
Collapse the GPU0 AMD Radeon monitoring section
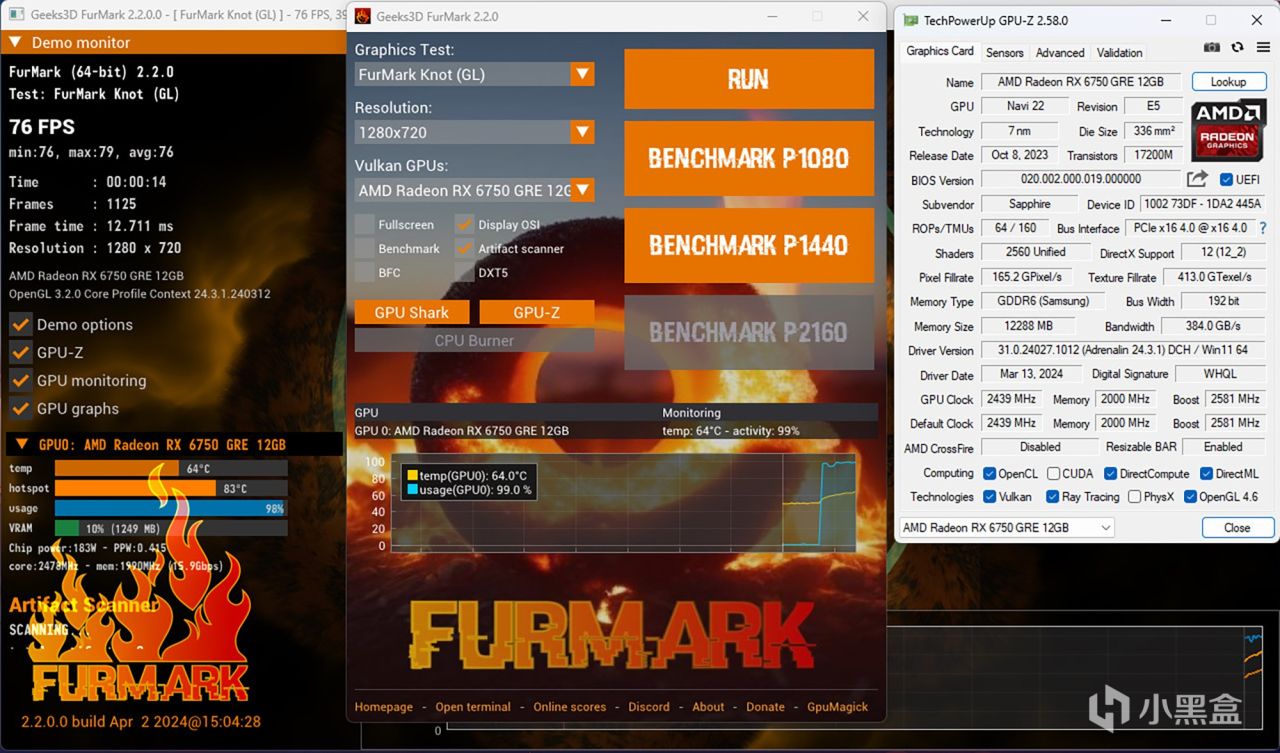pos(21,444)
